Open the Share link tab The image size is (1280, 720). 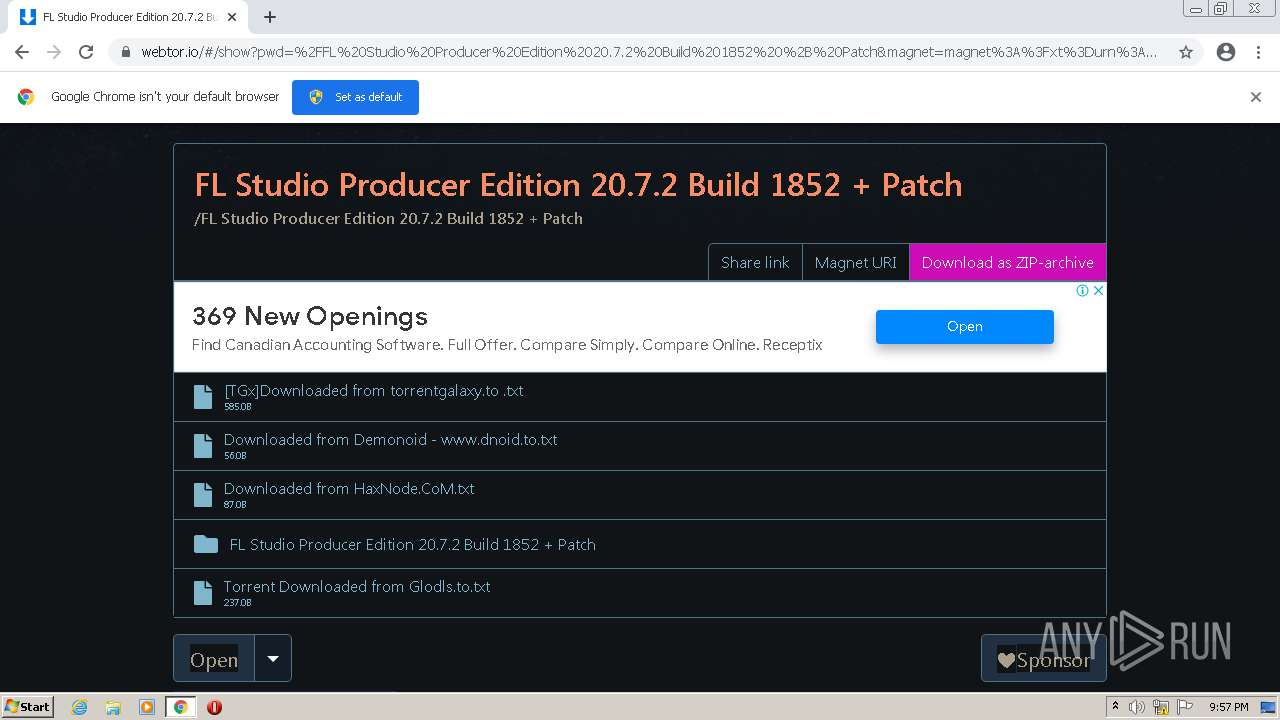[755, 262]
